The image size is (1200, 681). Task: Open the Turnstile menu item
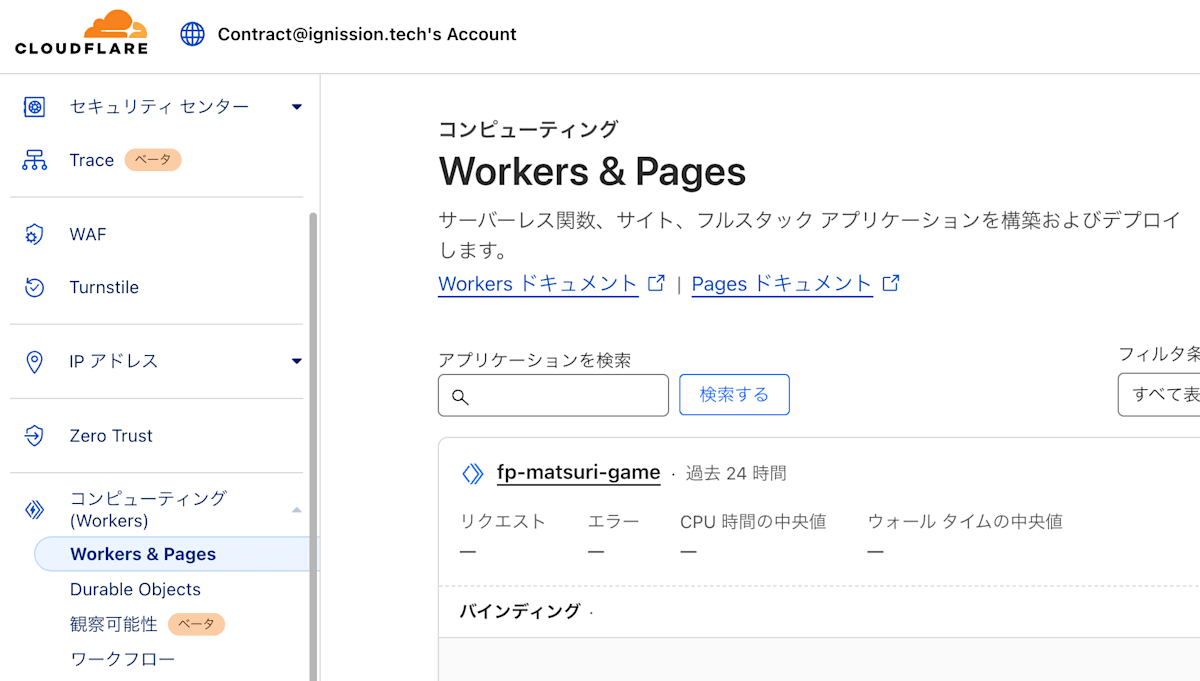tap(104, 287)
